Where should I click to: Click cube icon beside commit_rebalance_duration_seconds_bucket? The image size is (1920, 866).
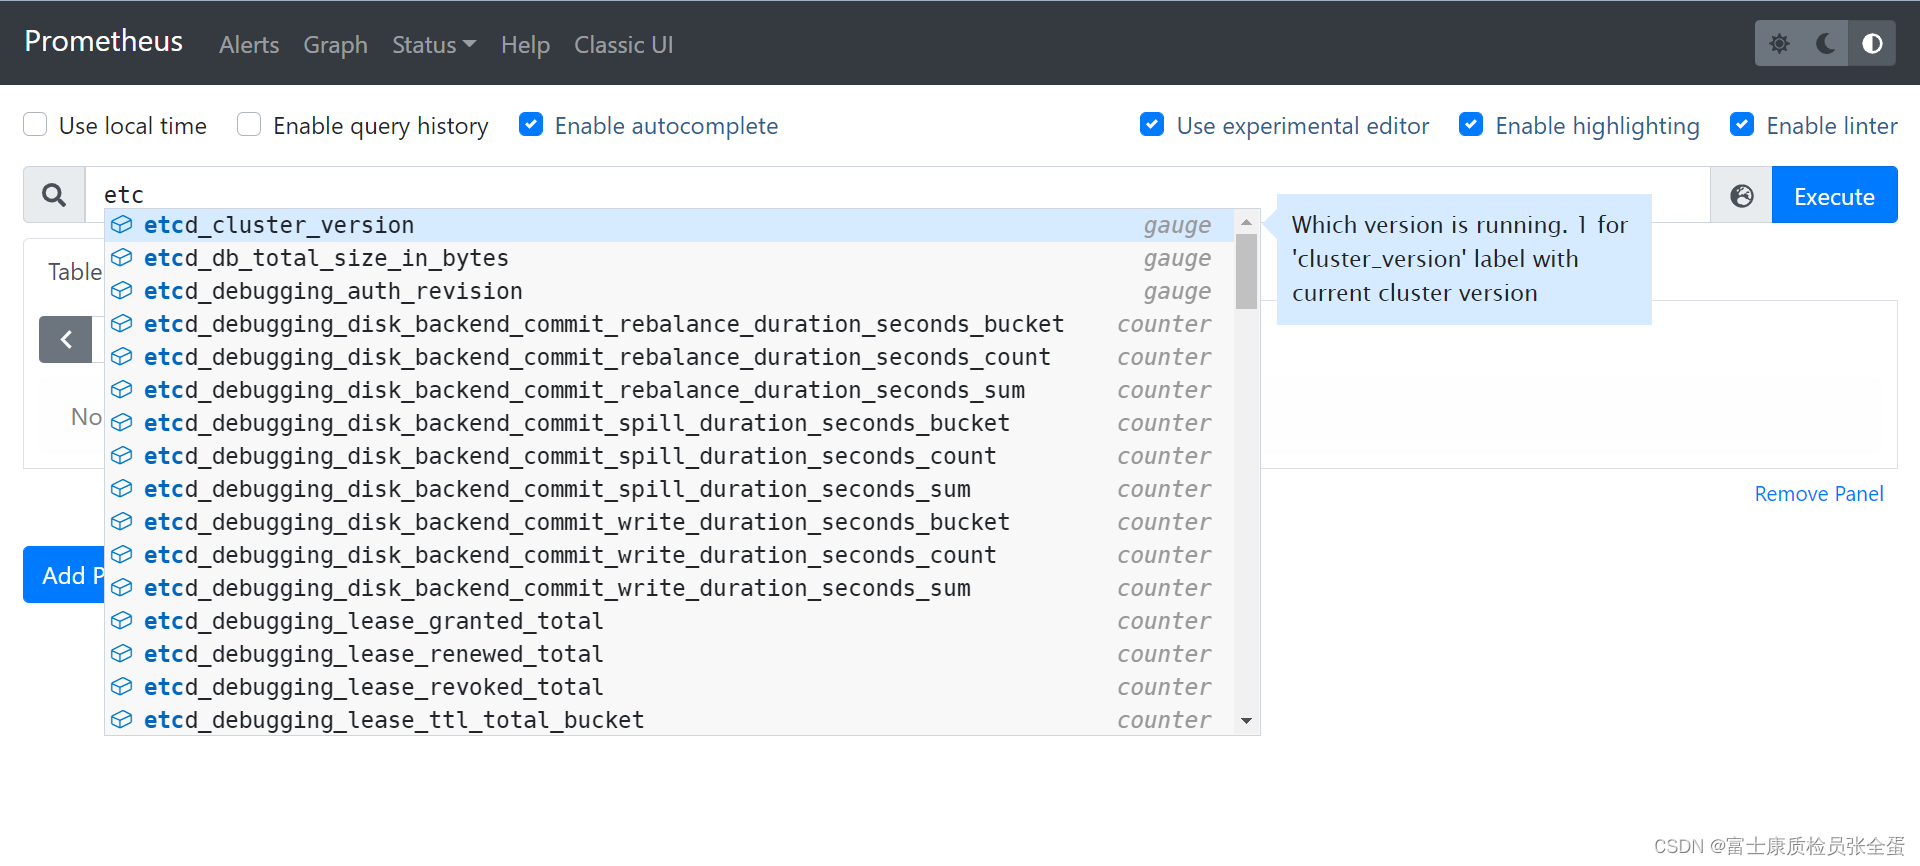tap(122, 324)
